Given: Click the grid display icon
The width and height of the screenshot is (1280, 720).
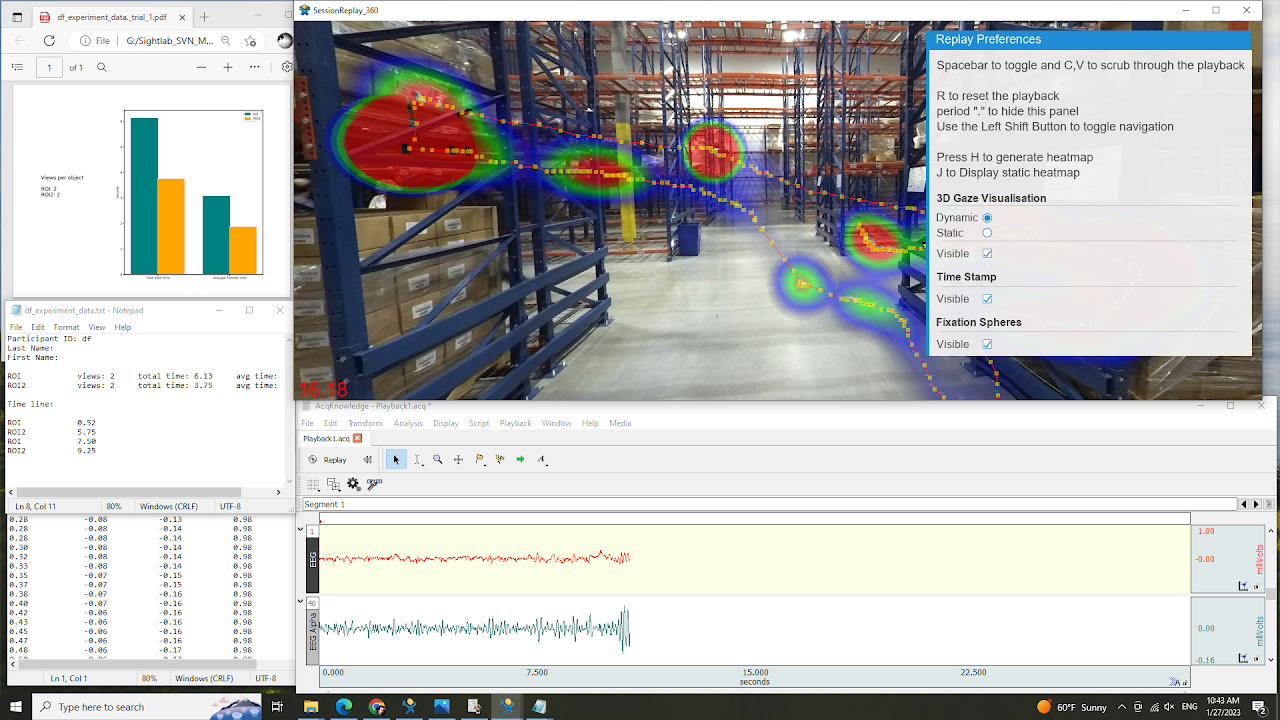Looking at the screenshot, I should point(313,482).
